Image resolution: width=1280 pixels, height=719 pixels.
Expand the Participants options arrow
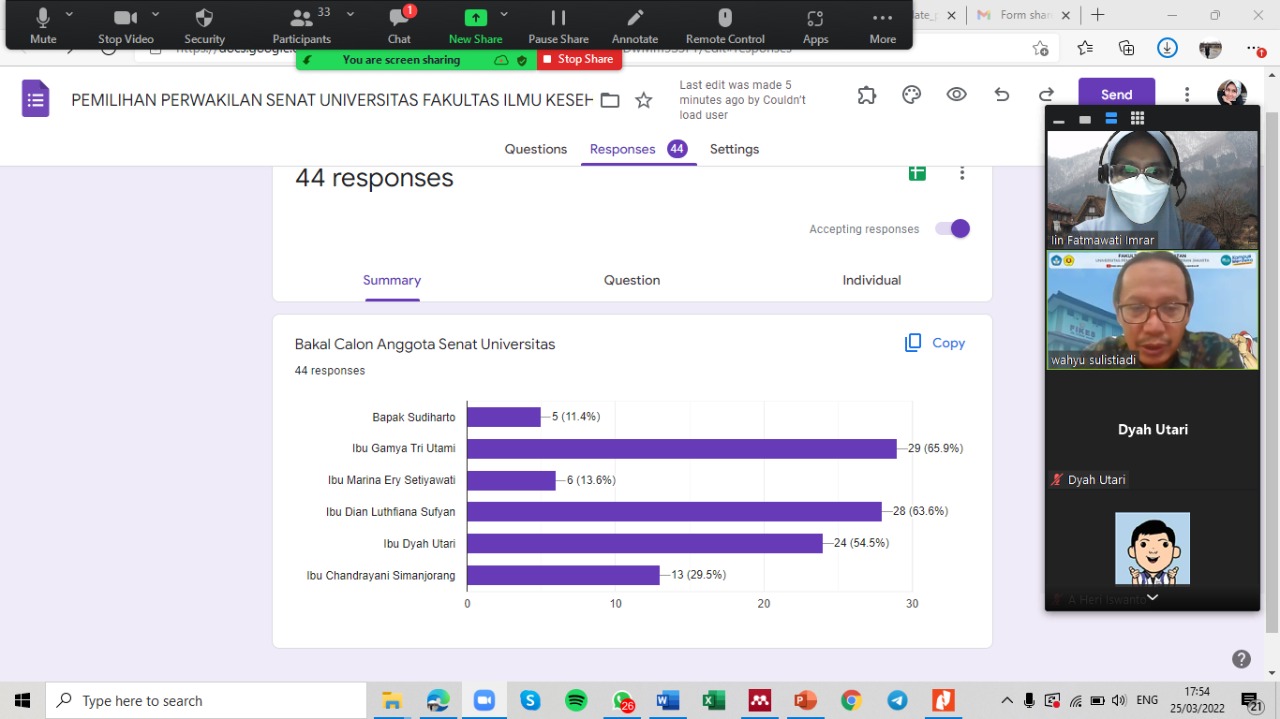pyautogui.click(x=350, y=15)
